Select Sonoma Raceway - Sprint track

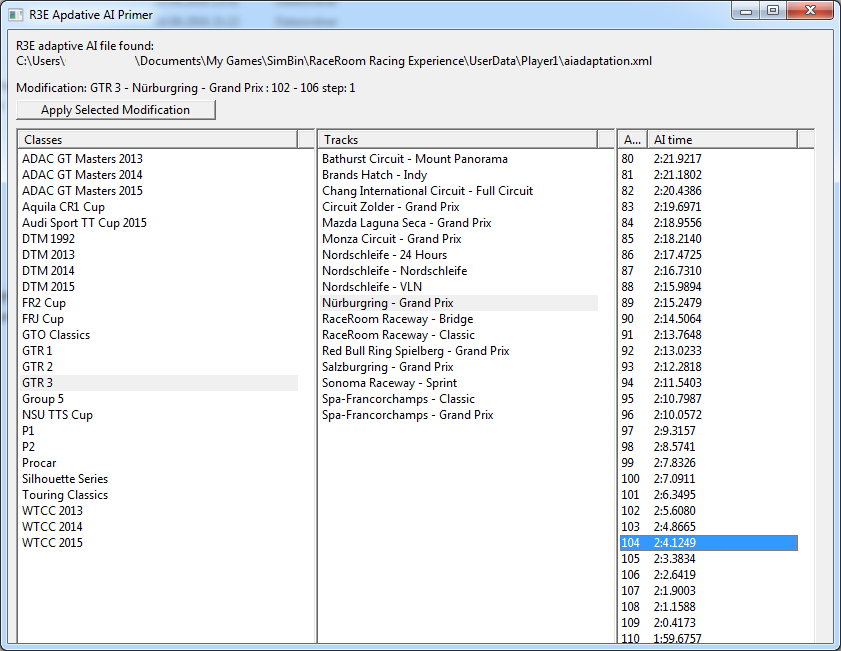coord(459,383)
